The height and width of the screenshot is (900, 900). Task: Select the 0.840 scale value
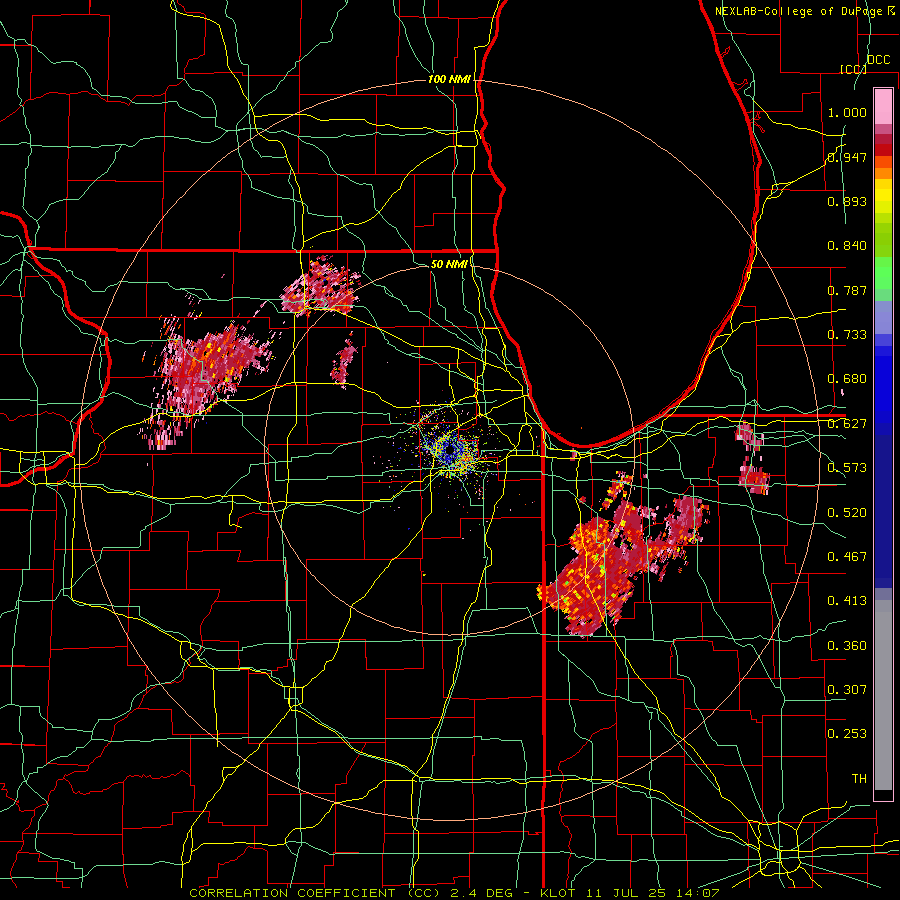click(847, 246)
